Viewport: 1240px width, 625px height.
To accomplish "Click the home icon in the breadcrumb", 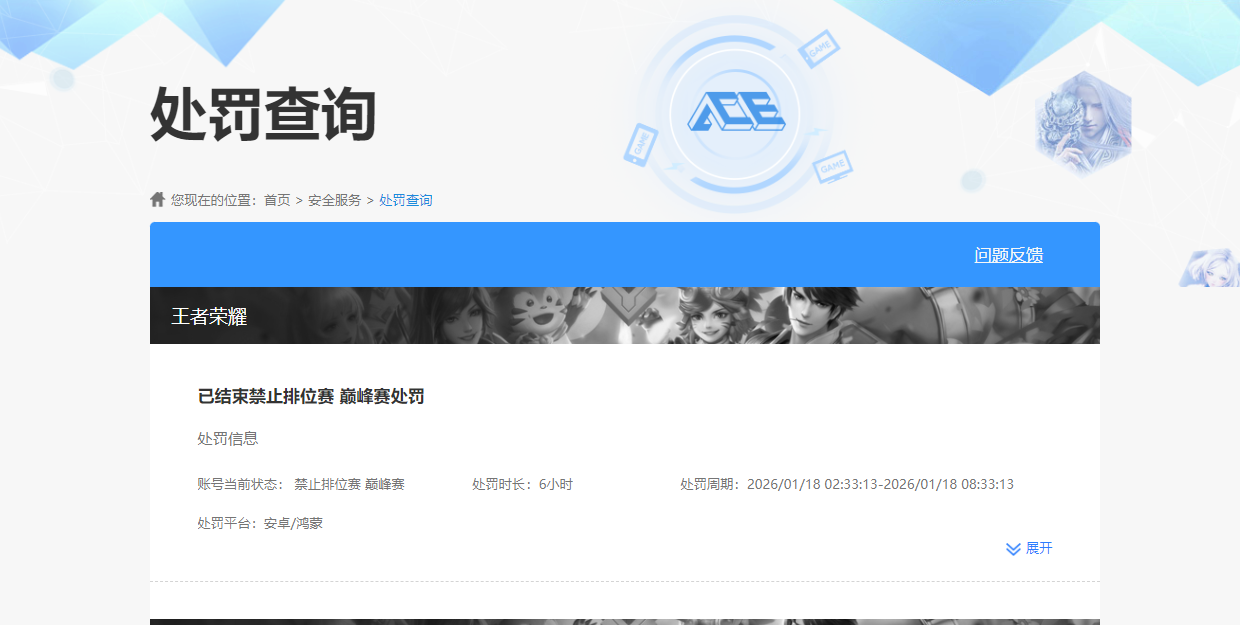I will pyautogui.click(x=157, y=199).
